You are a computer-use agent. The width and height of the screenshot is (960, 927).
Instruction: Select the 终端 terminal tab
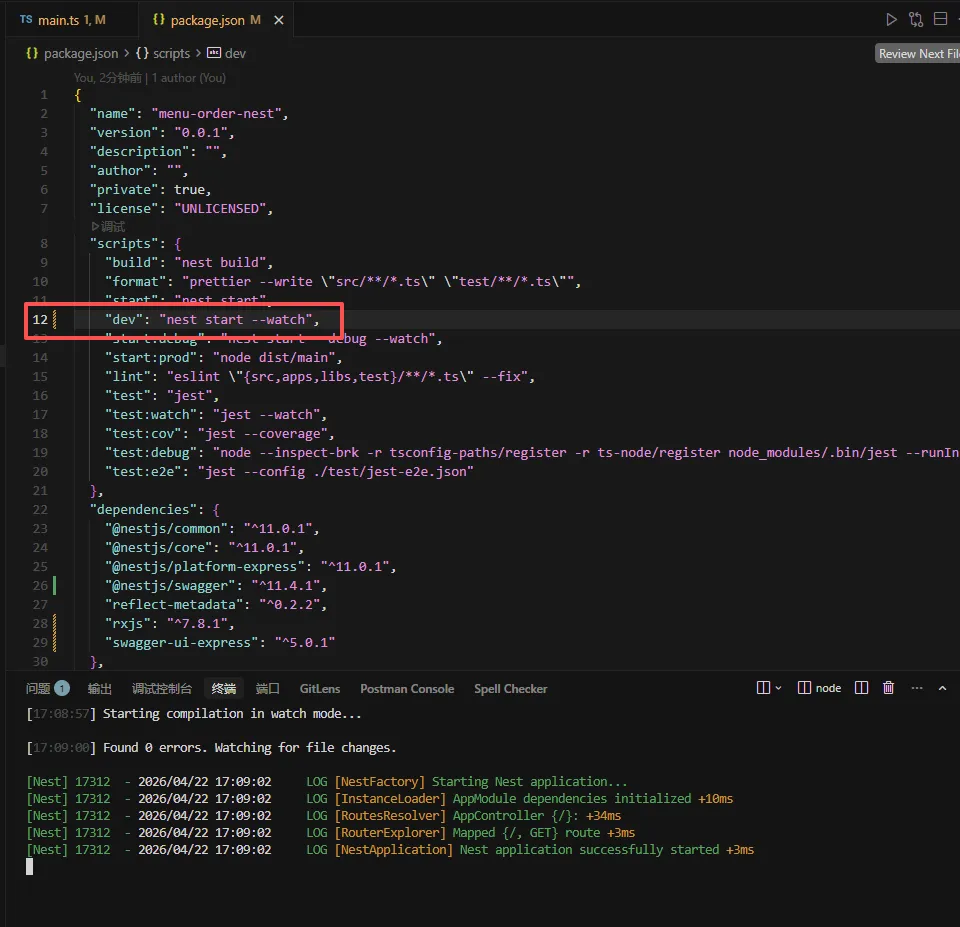223,688
